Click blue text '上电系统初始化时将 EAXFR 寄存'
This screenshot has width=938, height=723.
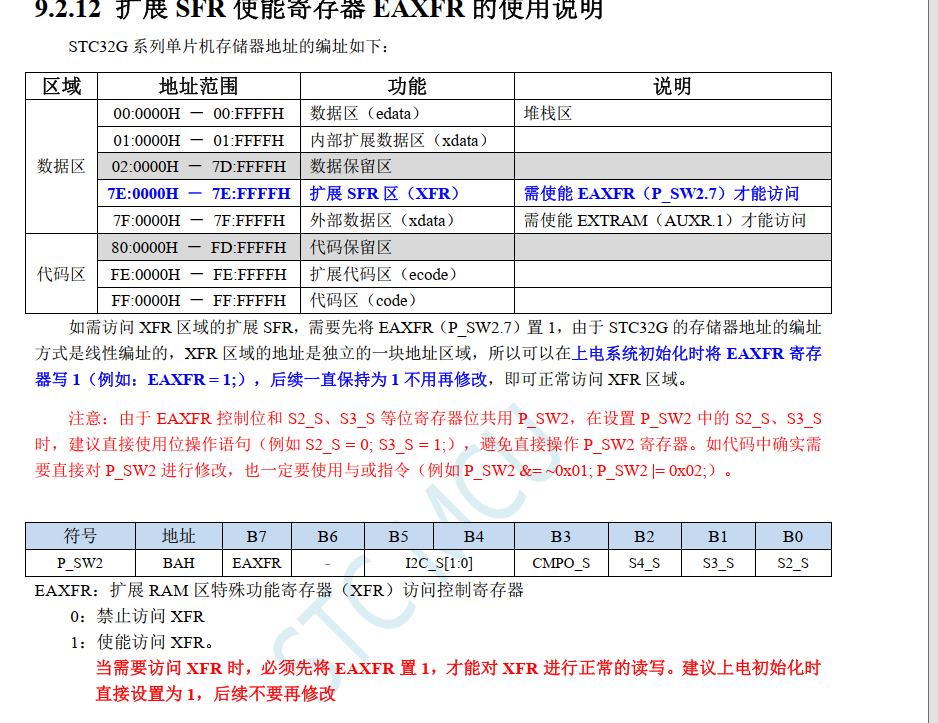click(x=697, y=353)
